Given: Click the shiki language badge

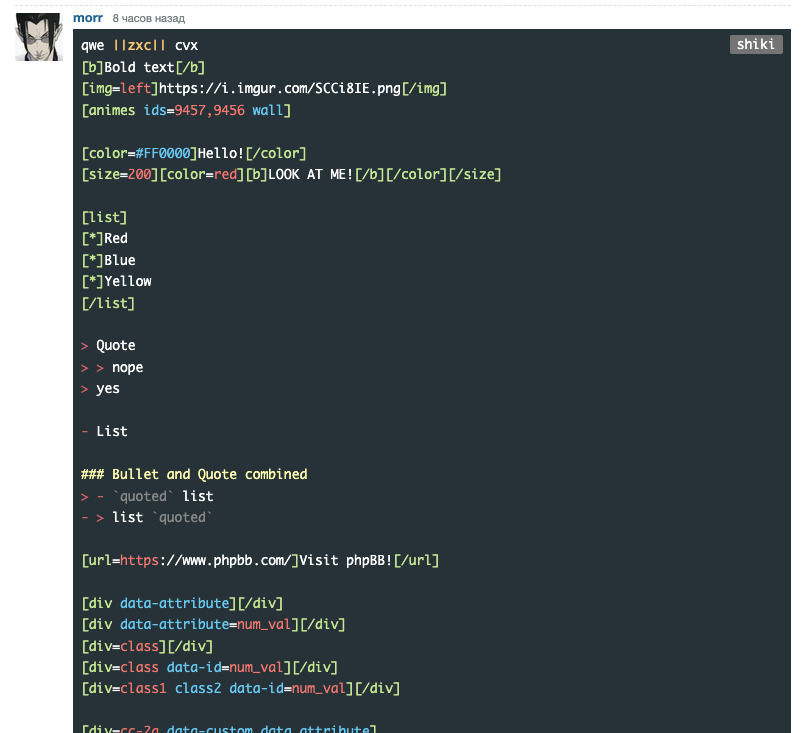Looking at the screenshot, I should 756,44.
